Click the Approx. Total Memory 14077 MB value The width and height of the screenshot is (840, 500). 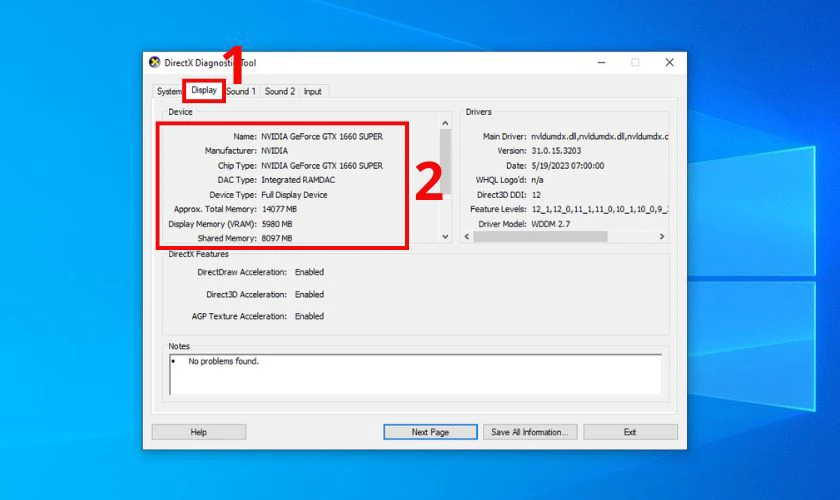click(279, 209)
